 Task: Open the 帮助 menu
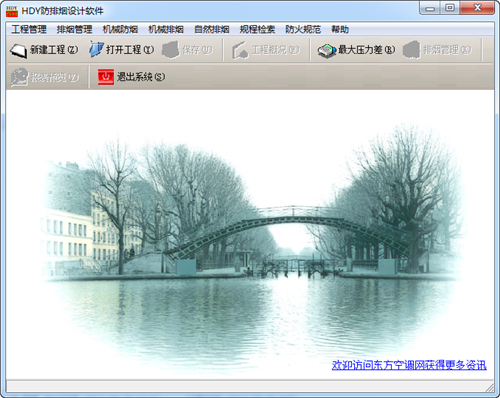340,30
